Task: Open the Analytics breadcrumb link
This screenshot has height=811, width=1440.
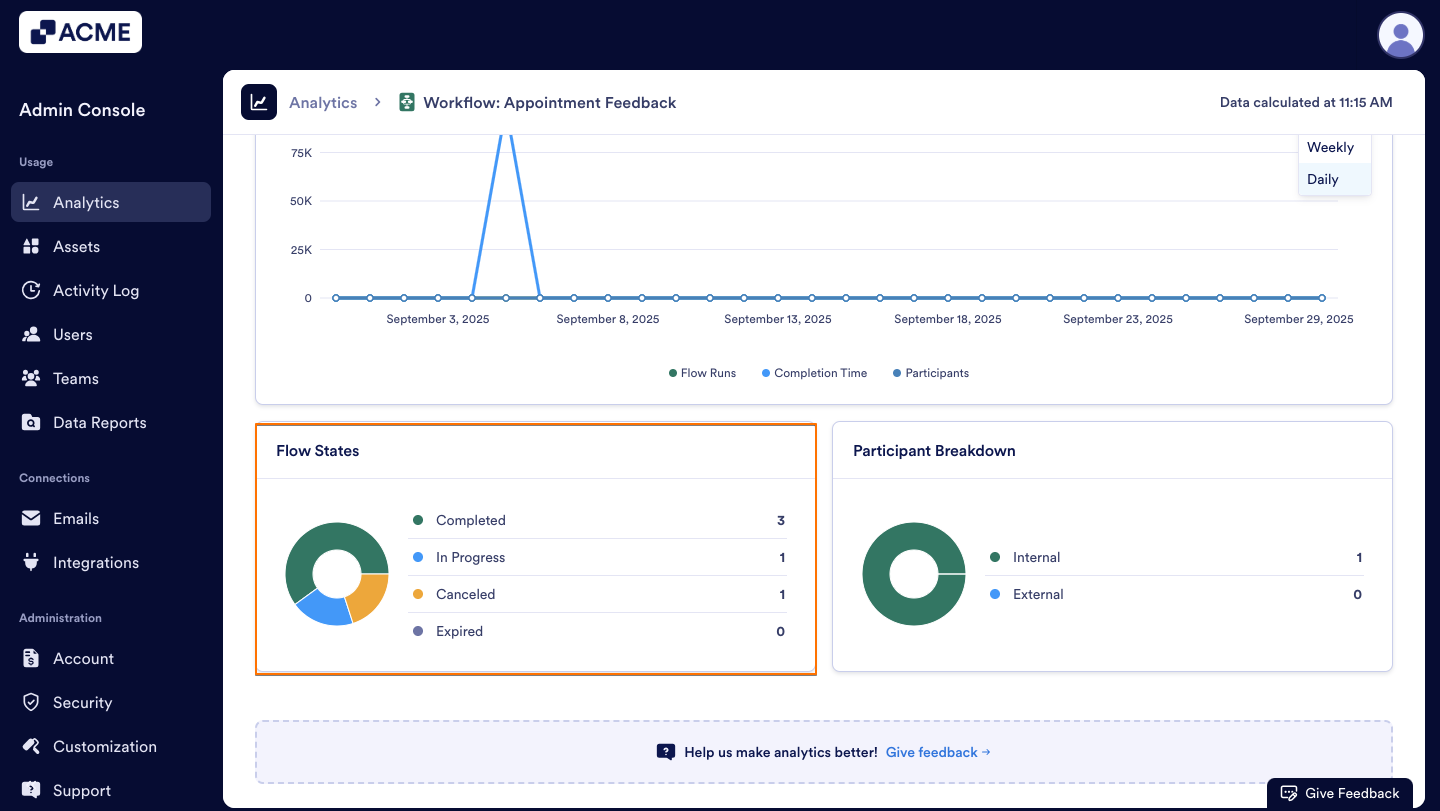Action: pyautogui.click(x=322, y=102)
